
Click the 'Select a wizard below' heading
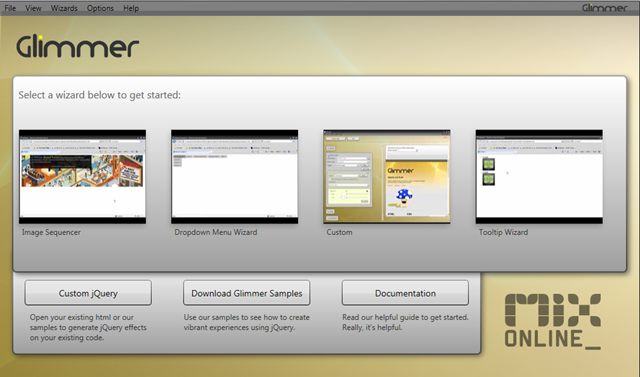[100, 95]
